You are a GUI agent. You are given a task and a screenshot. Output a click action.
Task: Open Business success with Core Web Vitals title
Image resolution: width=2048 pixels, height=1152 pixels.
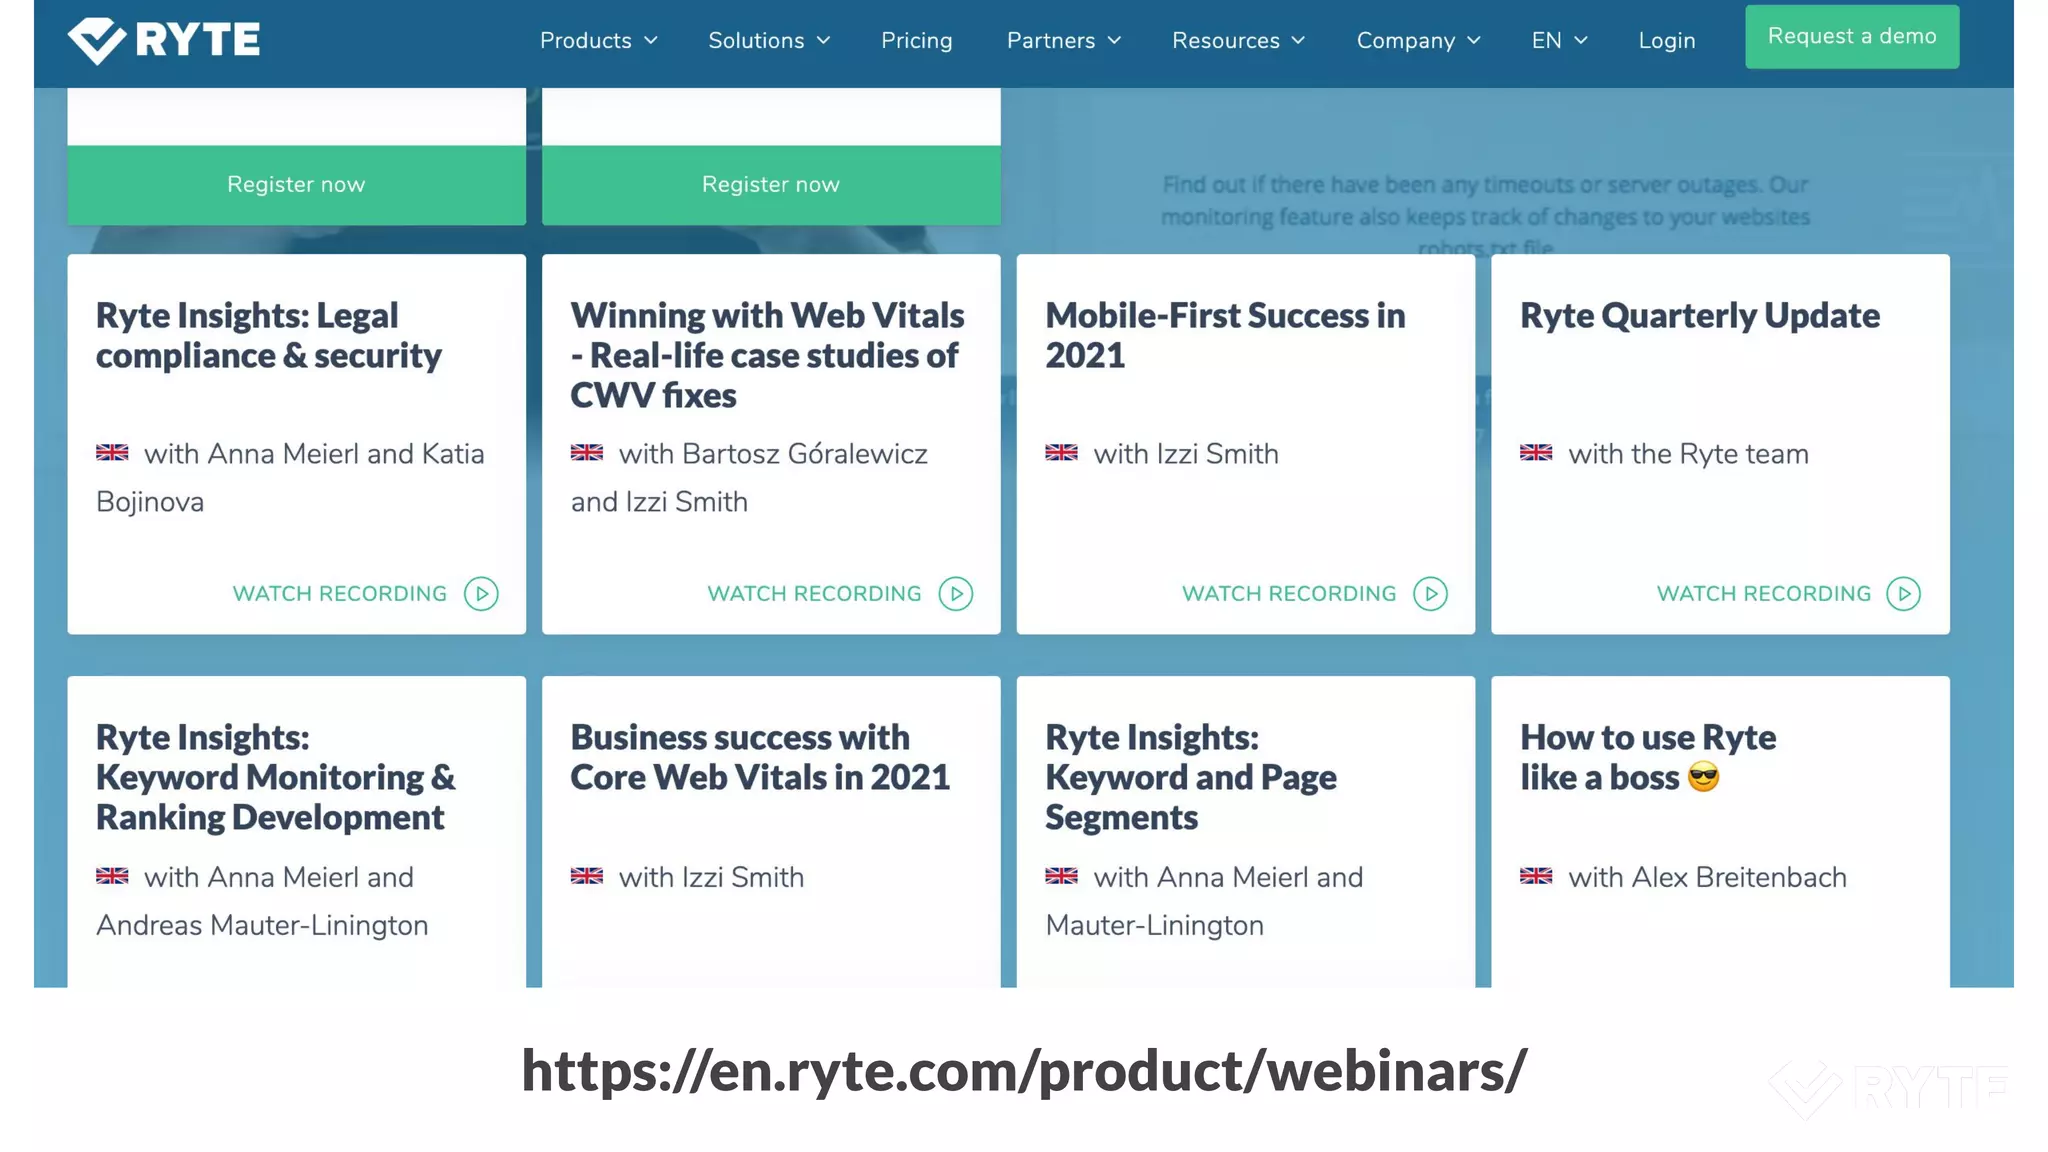[x=760, y=758]
